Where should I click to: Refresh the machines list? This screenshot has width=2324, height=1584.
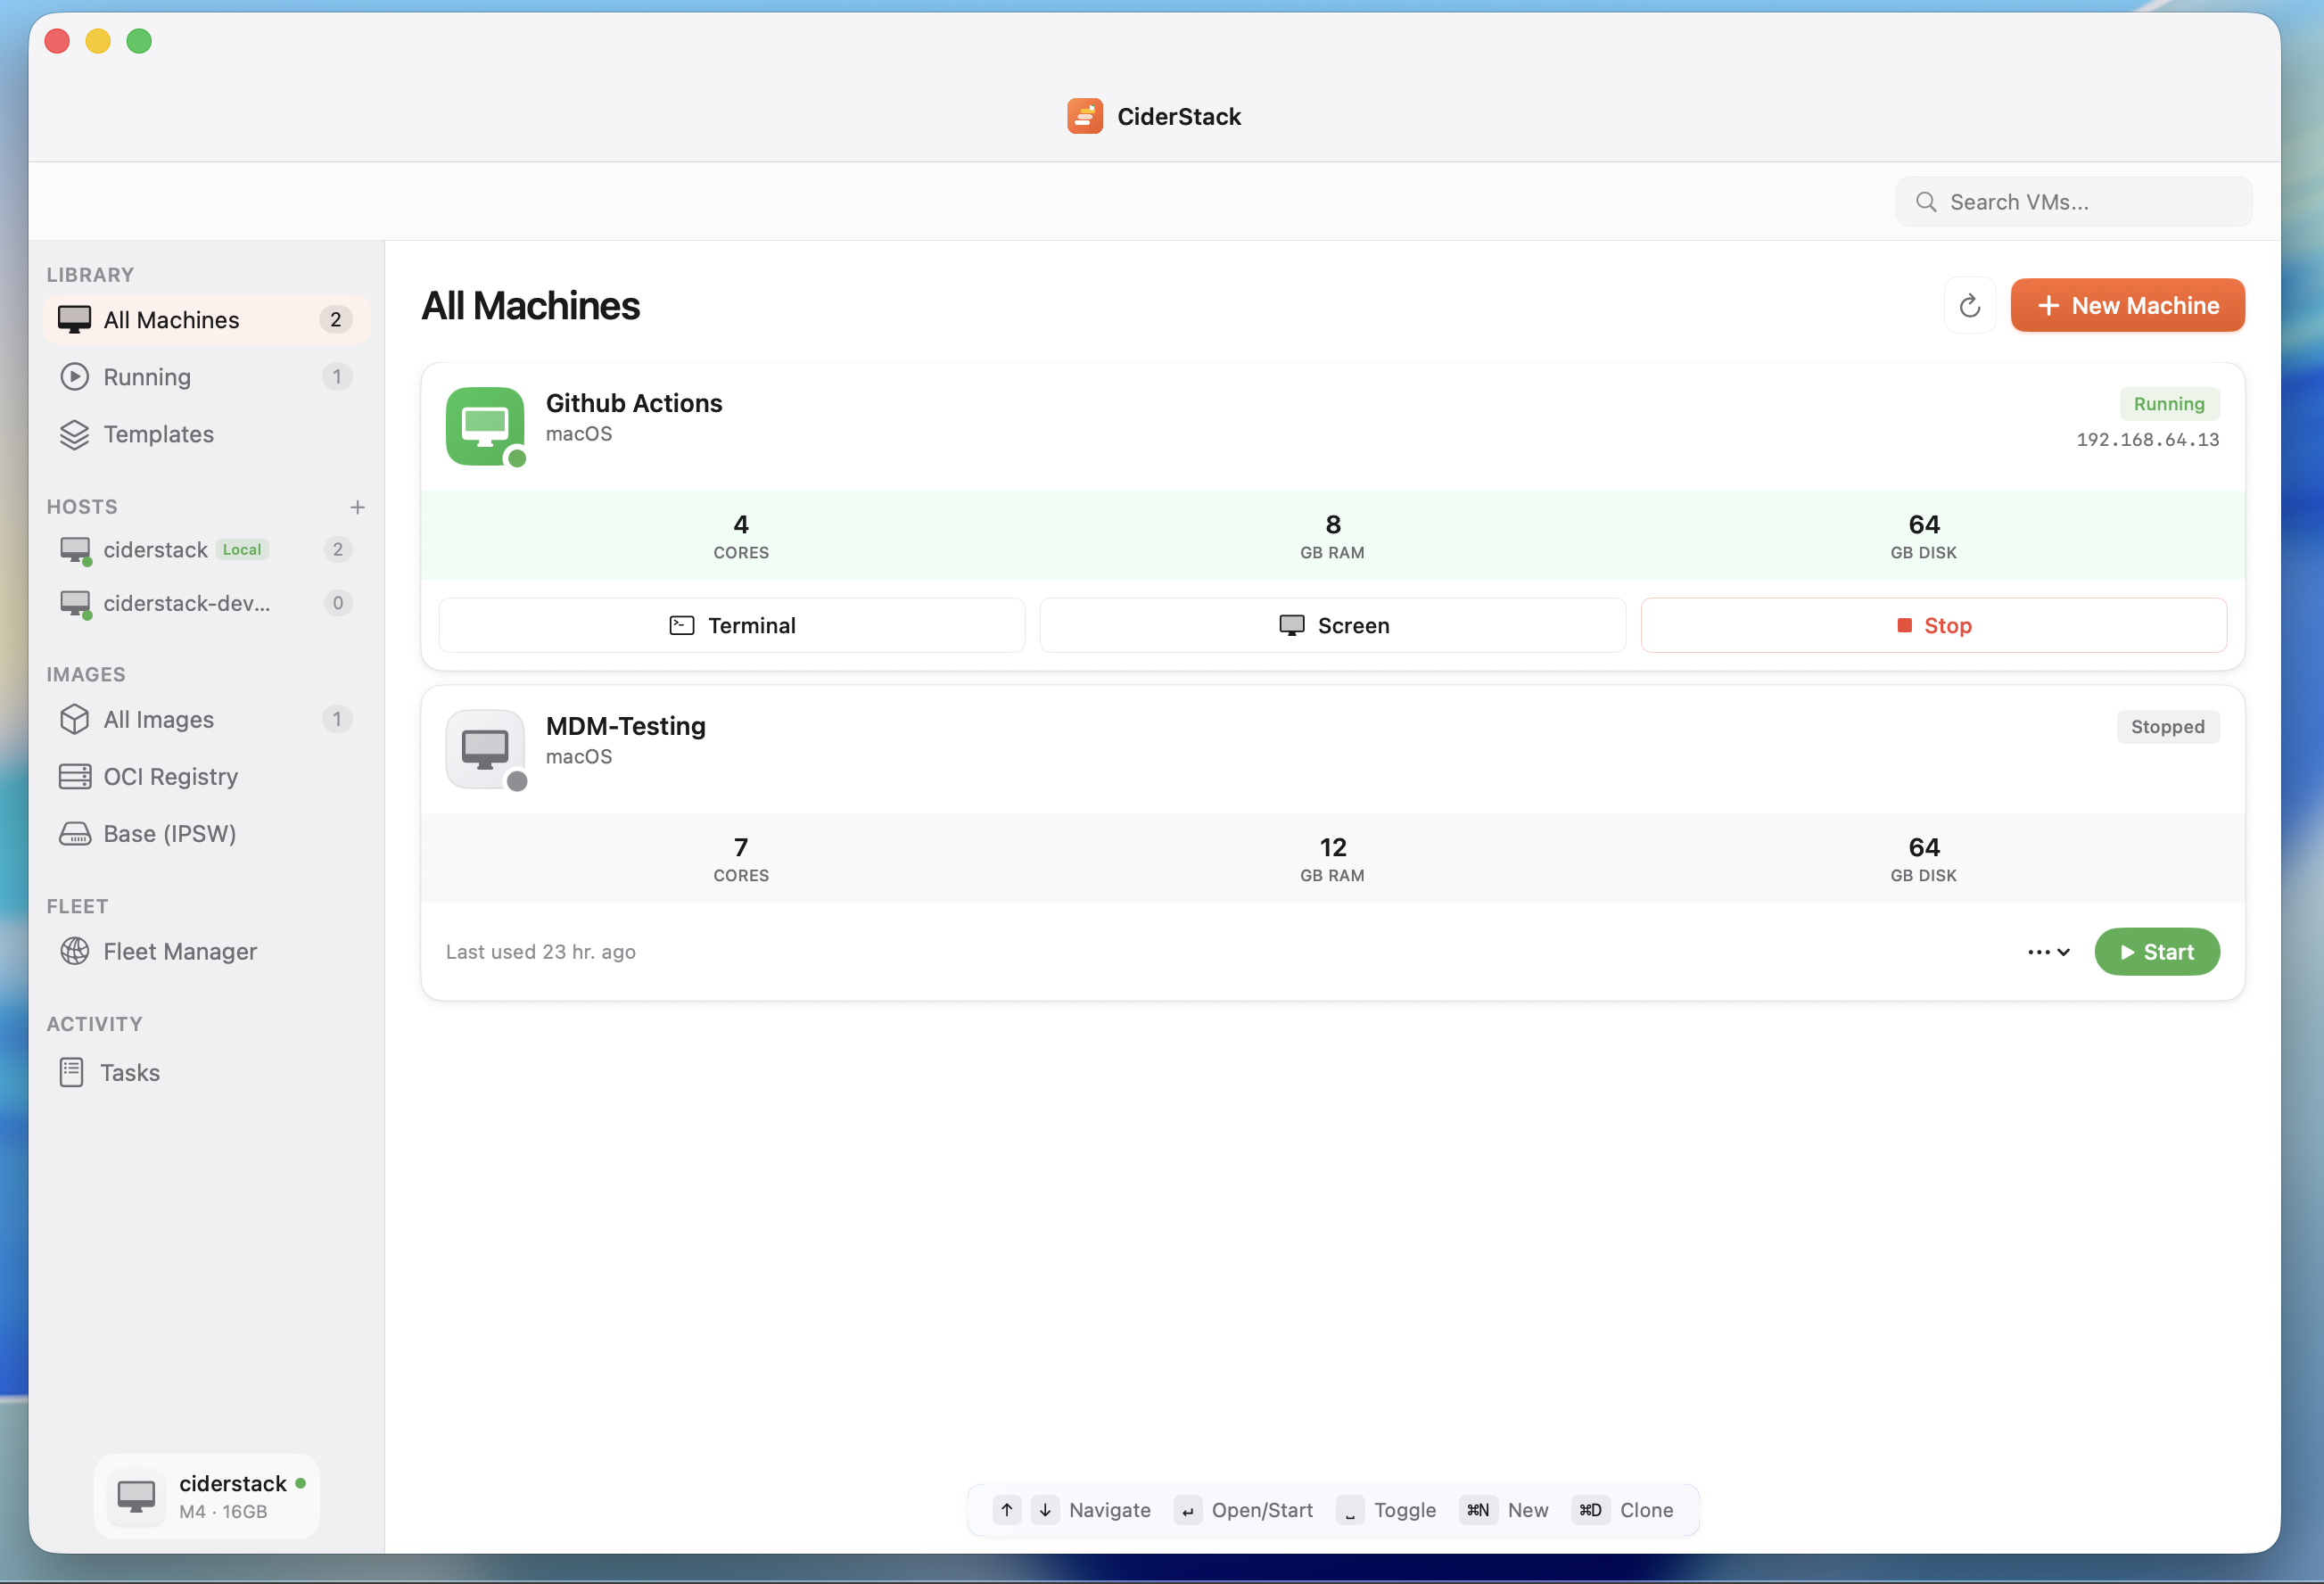(x=1970, y=305)
